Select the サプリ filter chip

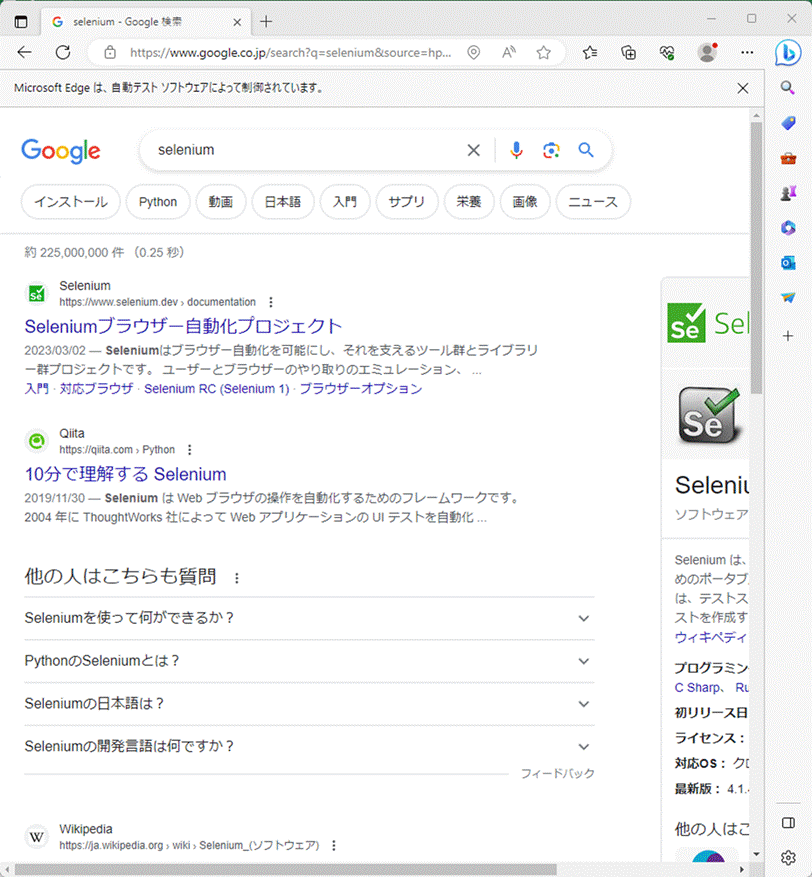point(407,202)
